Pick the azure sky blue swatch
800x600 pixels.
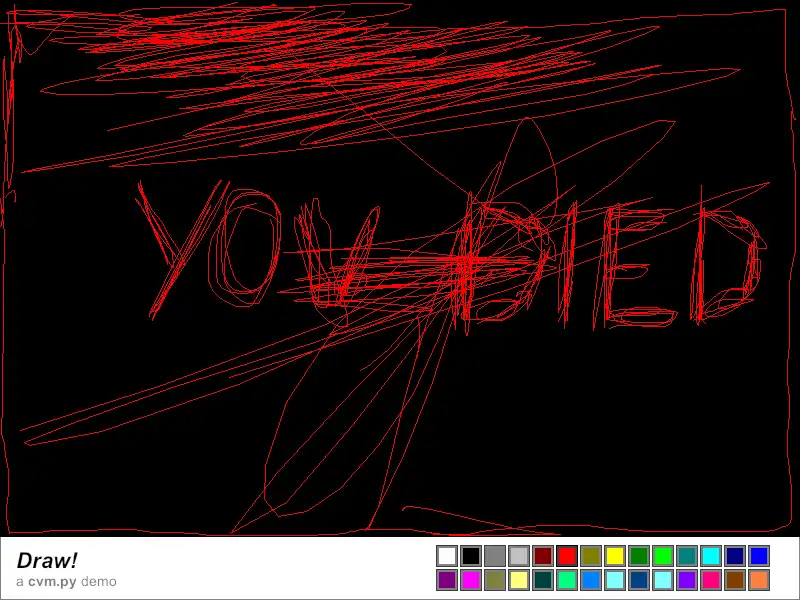tap(591, 580)
